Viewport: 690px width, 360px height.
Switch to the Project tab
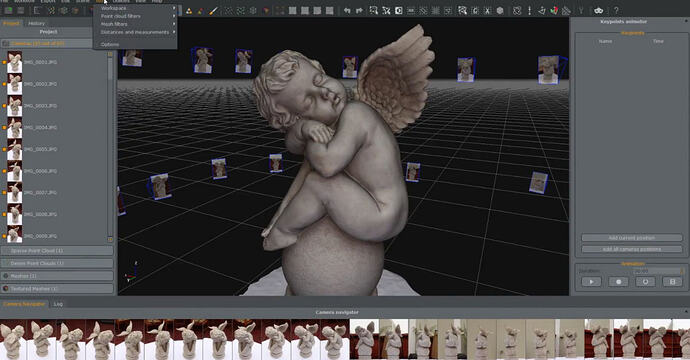pyautogui.click(x=11, y=23)
